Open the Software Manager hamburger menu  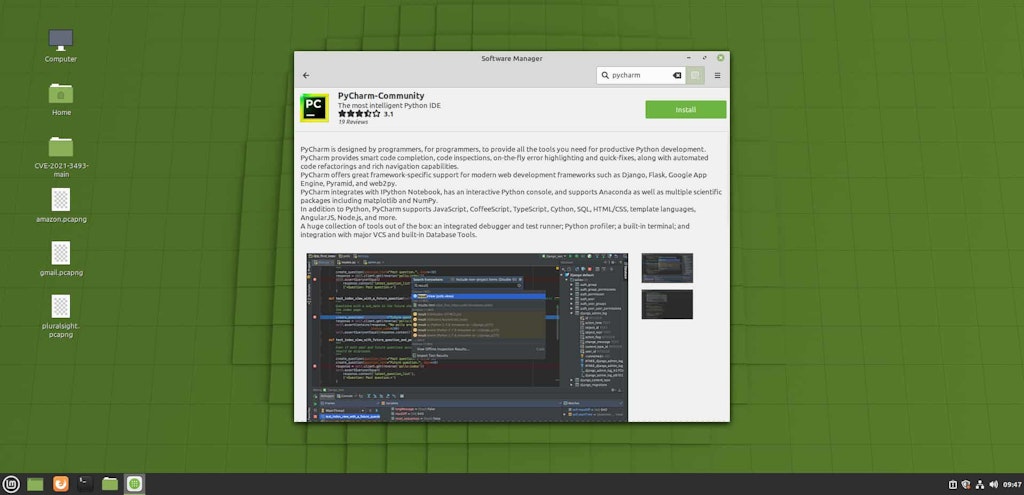pyautogui.click(x=717, y=75)
